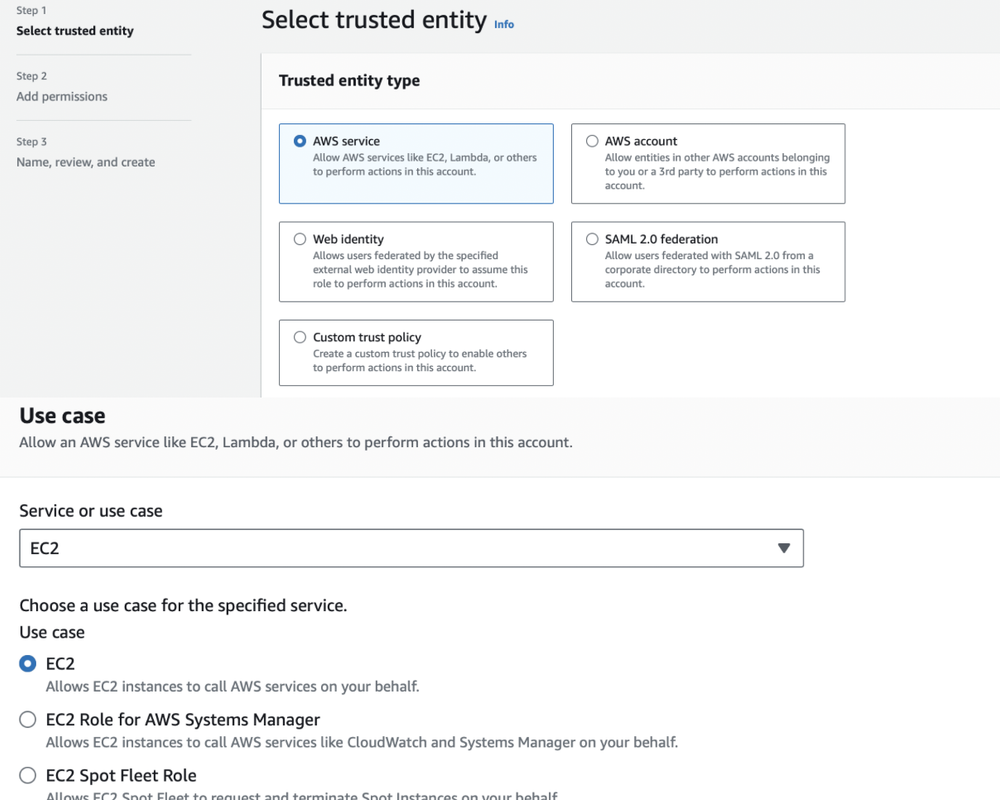Click the CloudWatch and Systems Manager description text

pos(362,743)
